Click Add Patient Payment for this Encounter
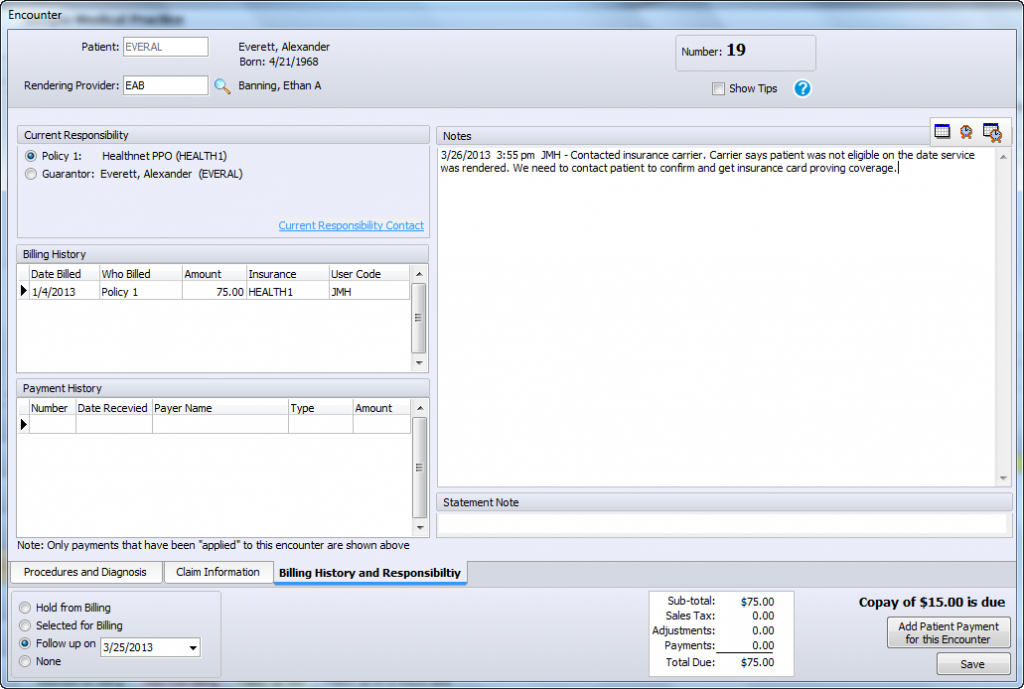 [x=948, y=631]
